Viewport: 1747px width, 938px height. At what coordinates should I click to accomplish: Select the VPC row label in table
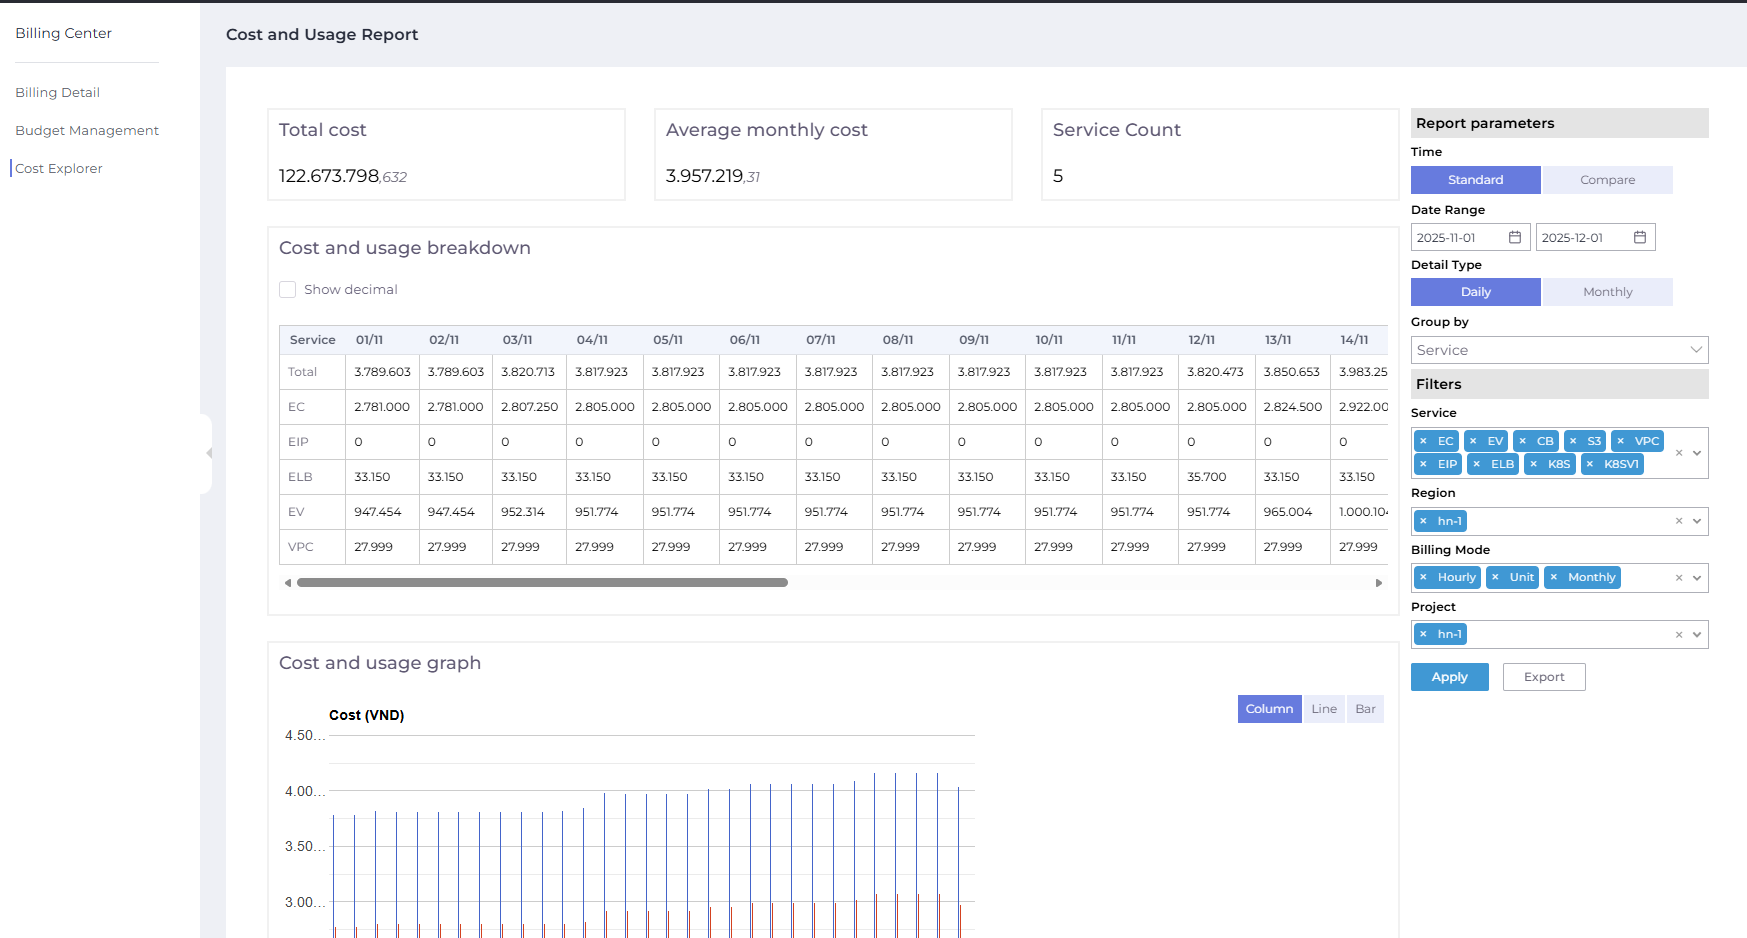pyautogui.click(x=300, y=547)
